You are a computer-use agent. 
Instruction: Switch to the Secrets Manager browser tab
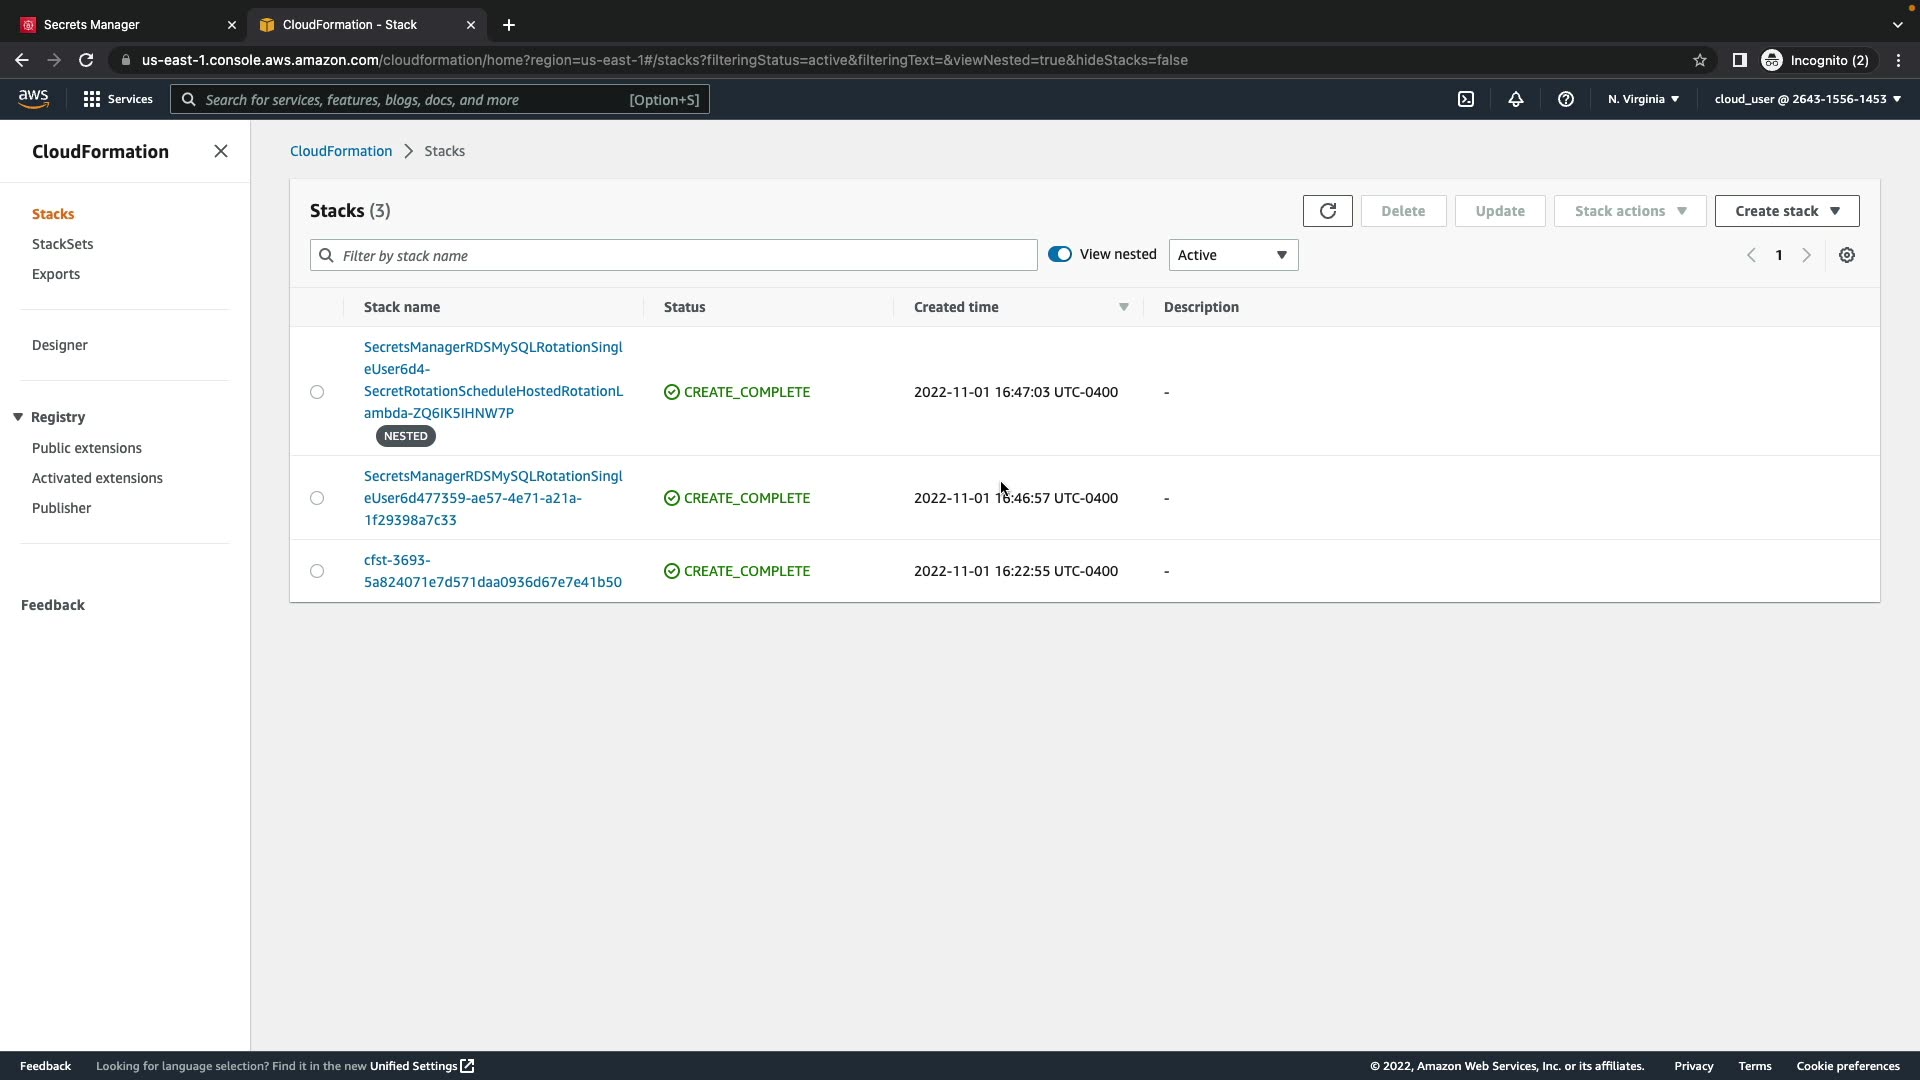tap(120, 24)
